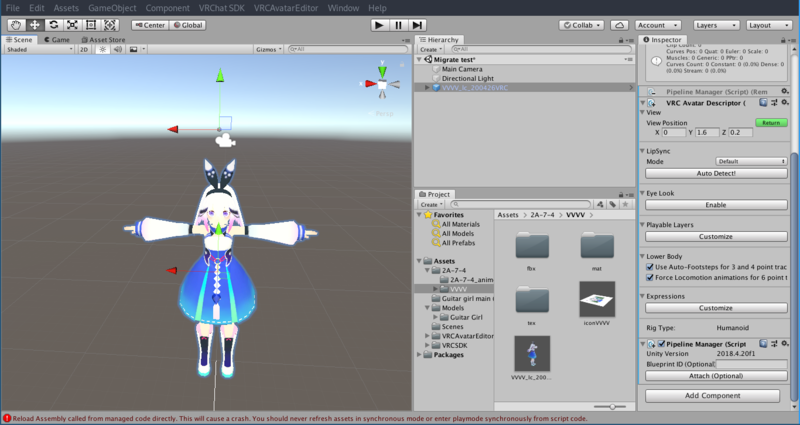Toggle 2D scene view mode

tap(84, 49)
